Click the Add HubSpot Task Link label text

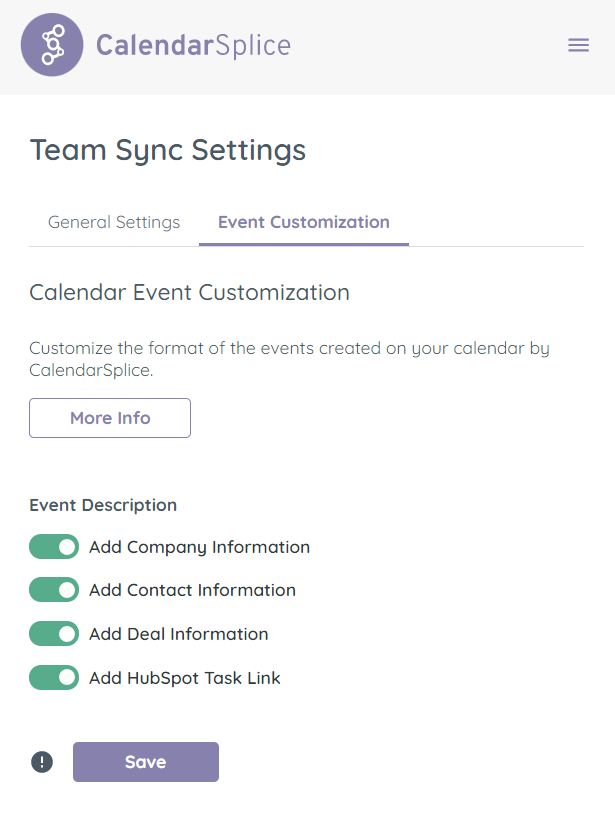184,677
